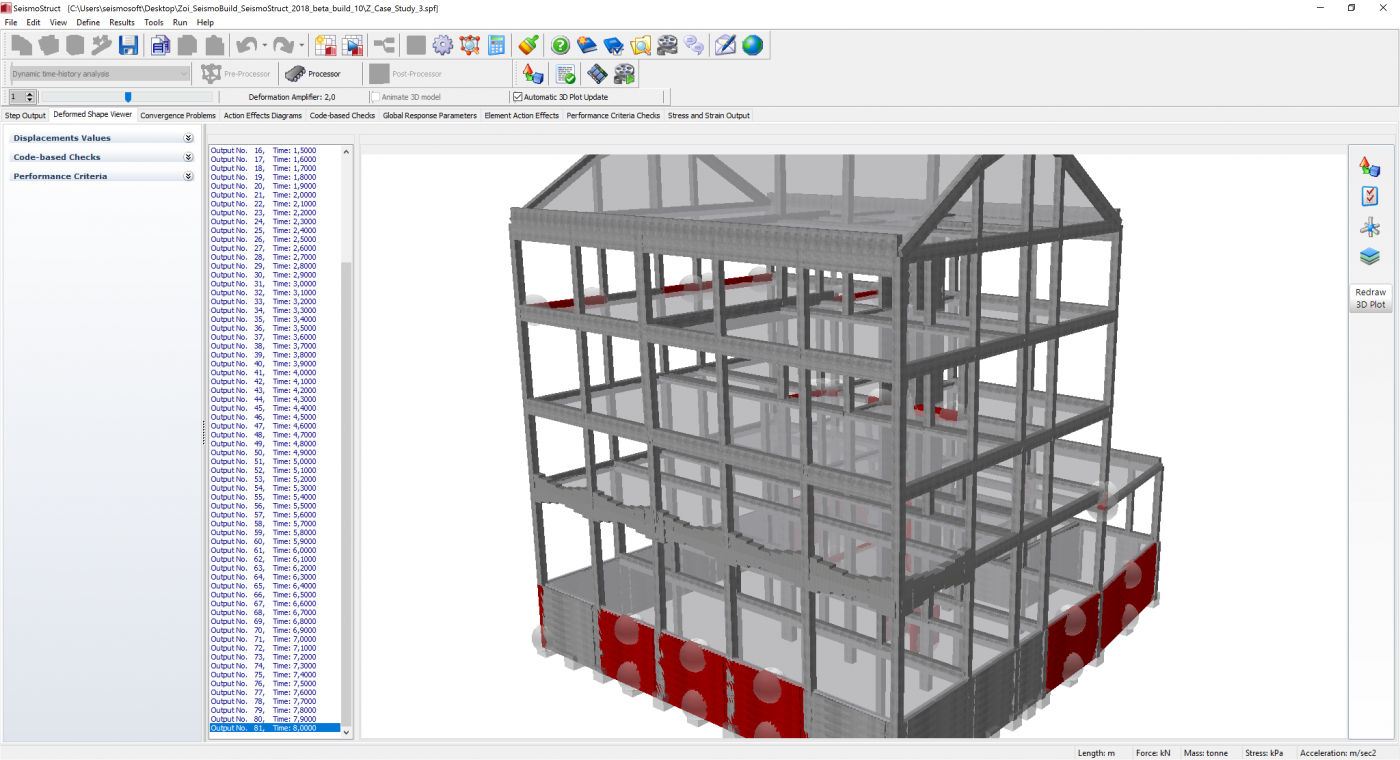The image size is (1400, 760).
Task: Click the Redraw 3D Plot button
Action: coord(1370,298)
